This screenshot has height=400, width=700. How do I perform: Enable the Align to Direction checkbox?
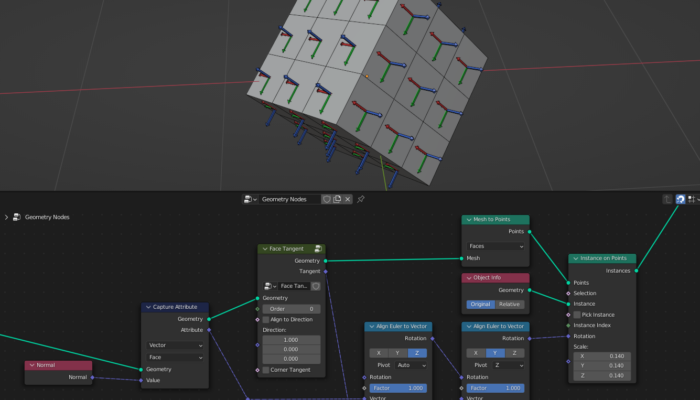click(267, 319)
